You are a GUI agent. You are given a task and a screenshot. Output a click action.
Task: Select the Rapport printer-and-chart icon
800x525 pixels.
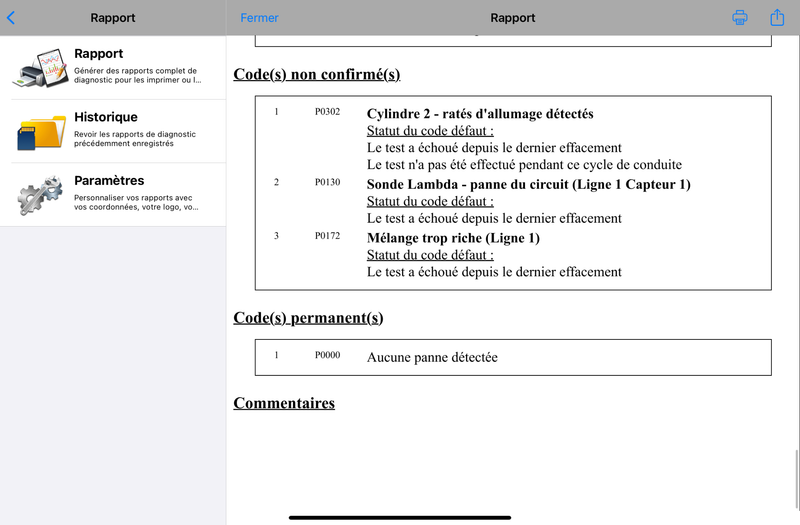coord(40,68)
